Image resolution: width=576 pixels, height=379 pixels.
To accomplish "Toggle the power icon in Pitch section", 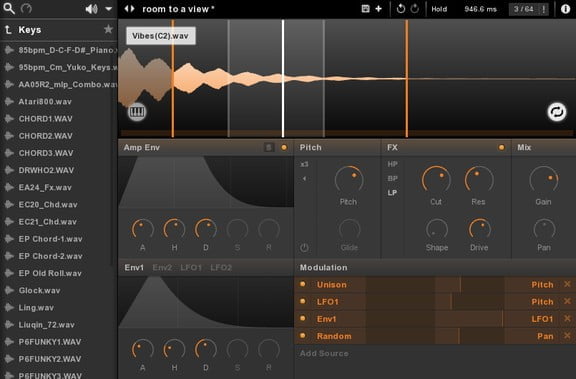I will [304, 248].
